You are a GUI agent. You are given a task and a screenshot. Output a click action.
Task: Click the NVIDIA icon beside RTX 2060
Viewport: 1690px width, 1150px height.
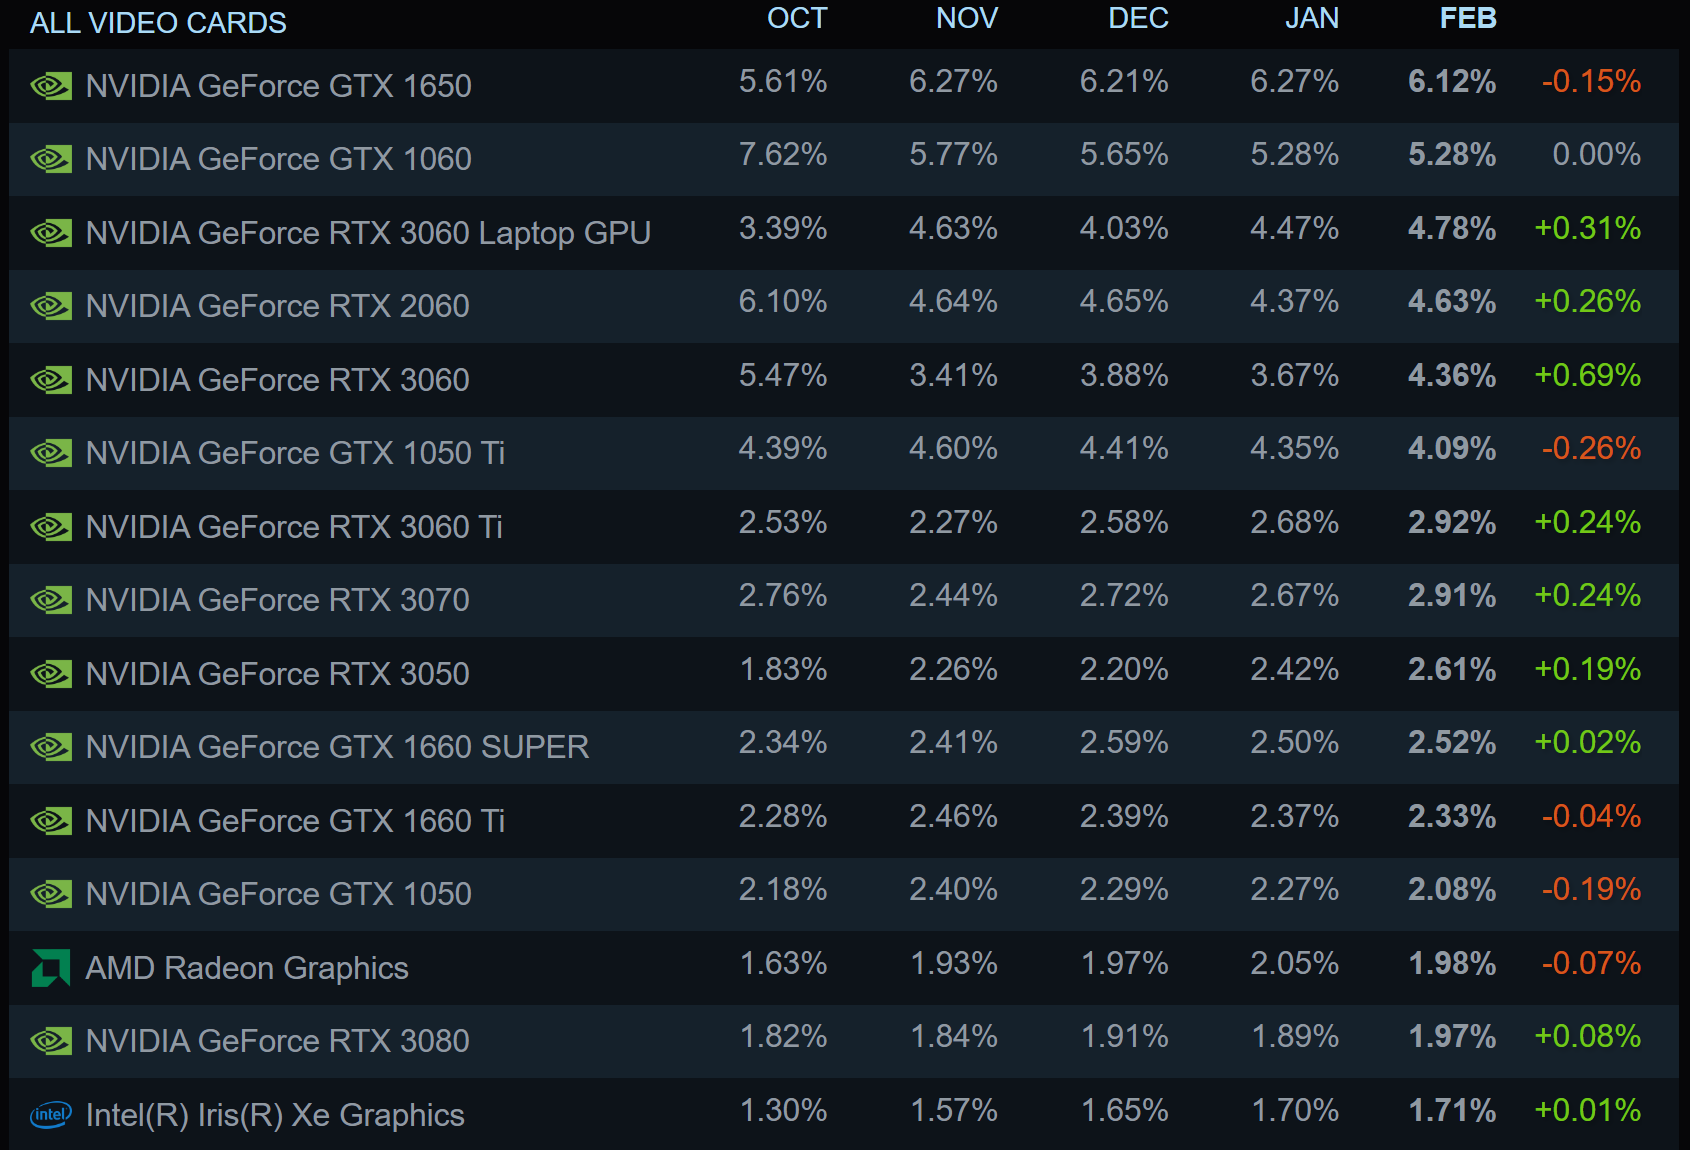pyautogui.click(x=51, y=306)
